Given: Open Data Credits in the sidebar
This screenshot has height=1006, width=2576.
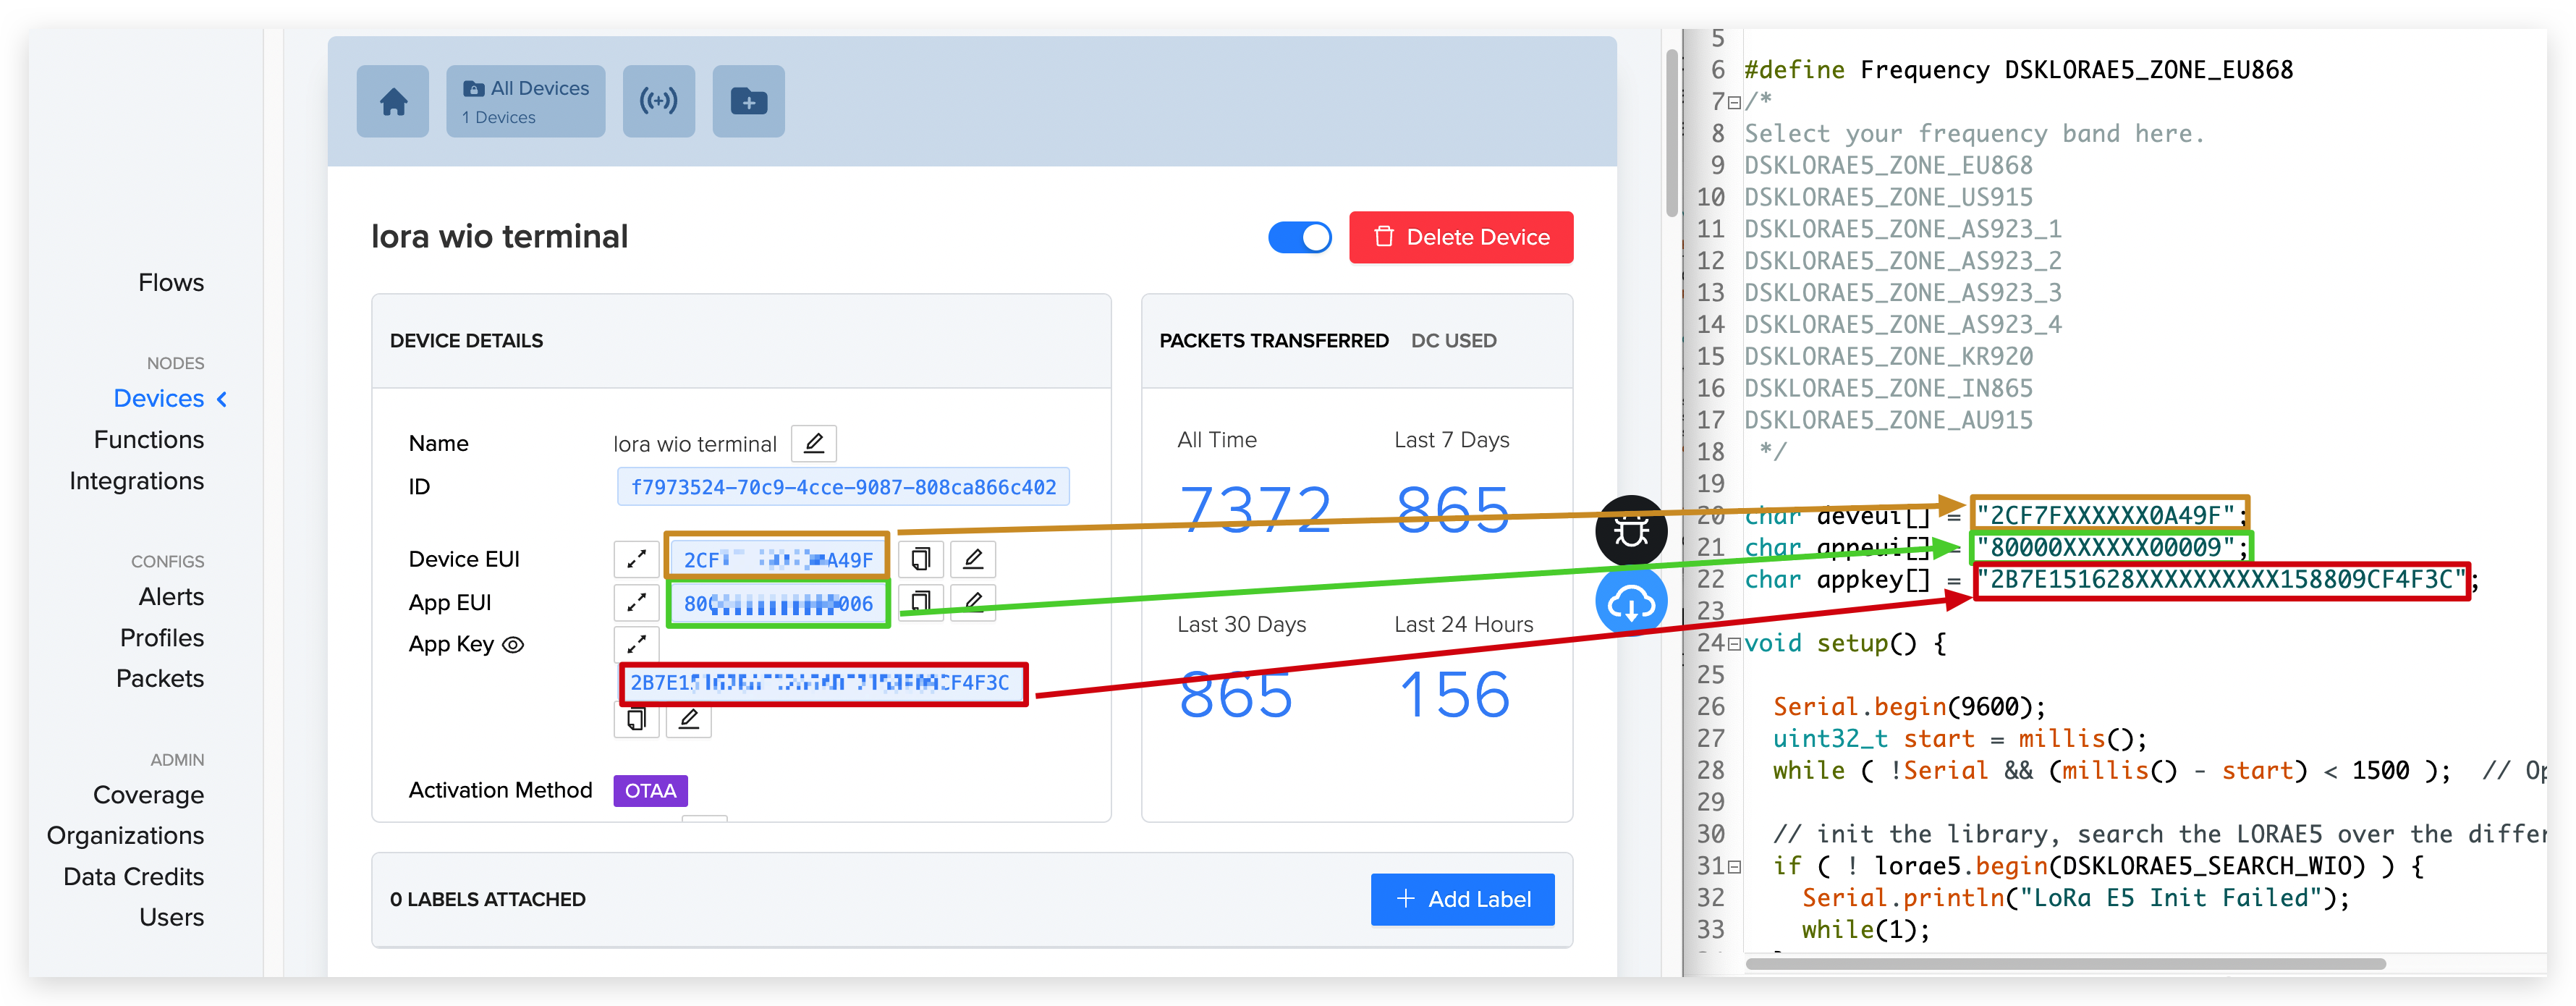Looking at the screenshot, I should click(x=133, y=877).
